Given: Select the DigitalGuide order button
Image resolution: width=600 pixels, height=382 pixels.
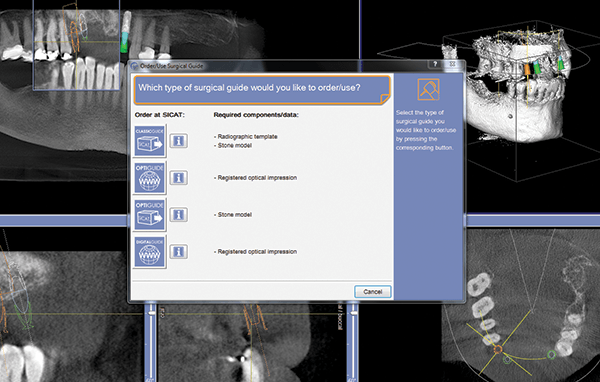Looking at the screenshot, I should [x=150, y=252].
